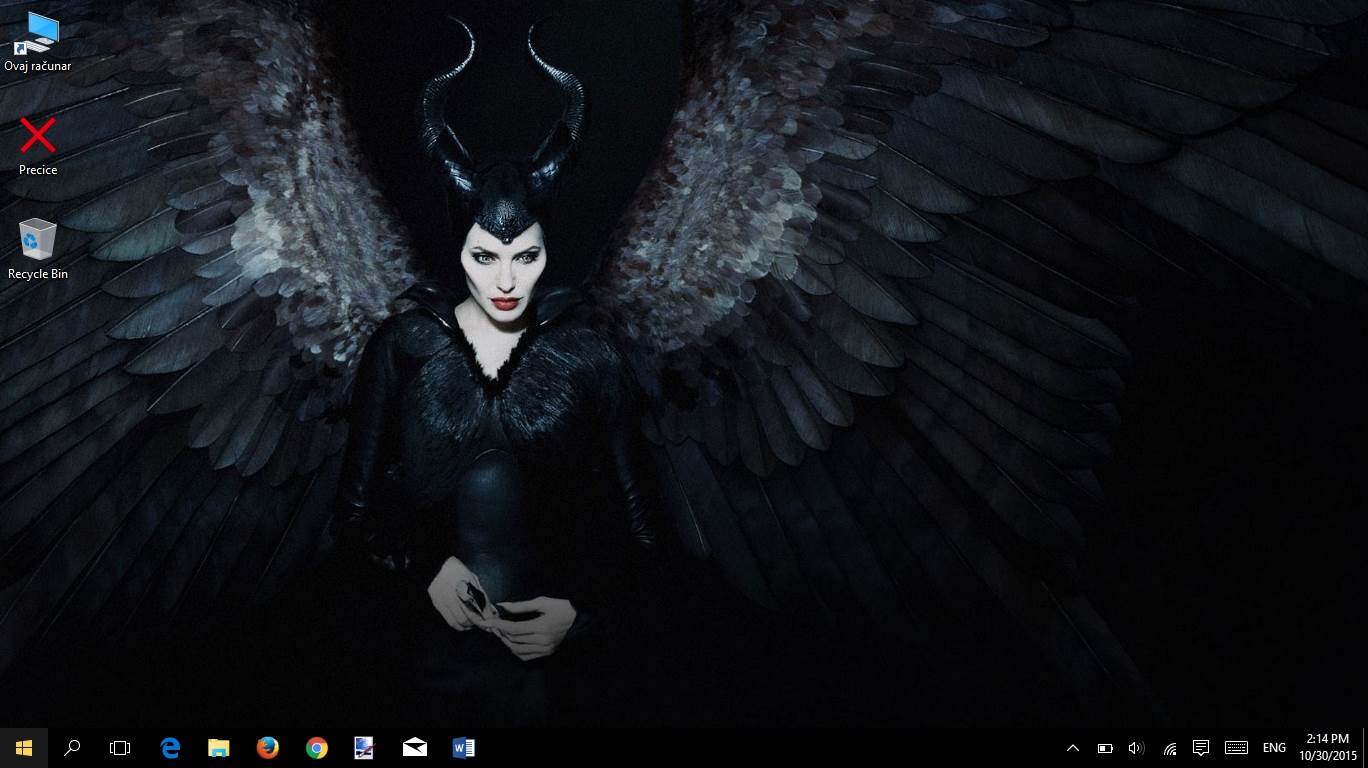Screen dimensions: 1368x768
Task: Launch Microsoft Word from the taskbar
Action: click(x=463, y=748)
